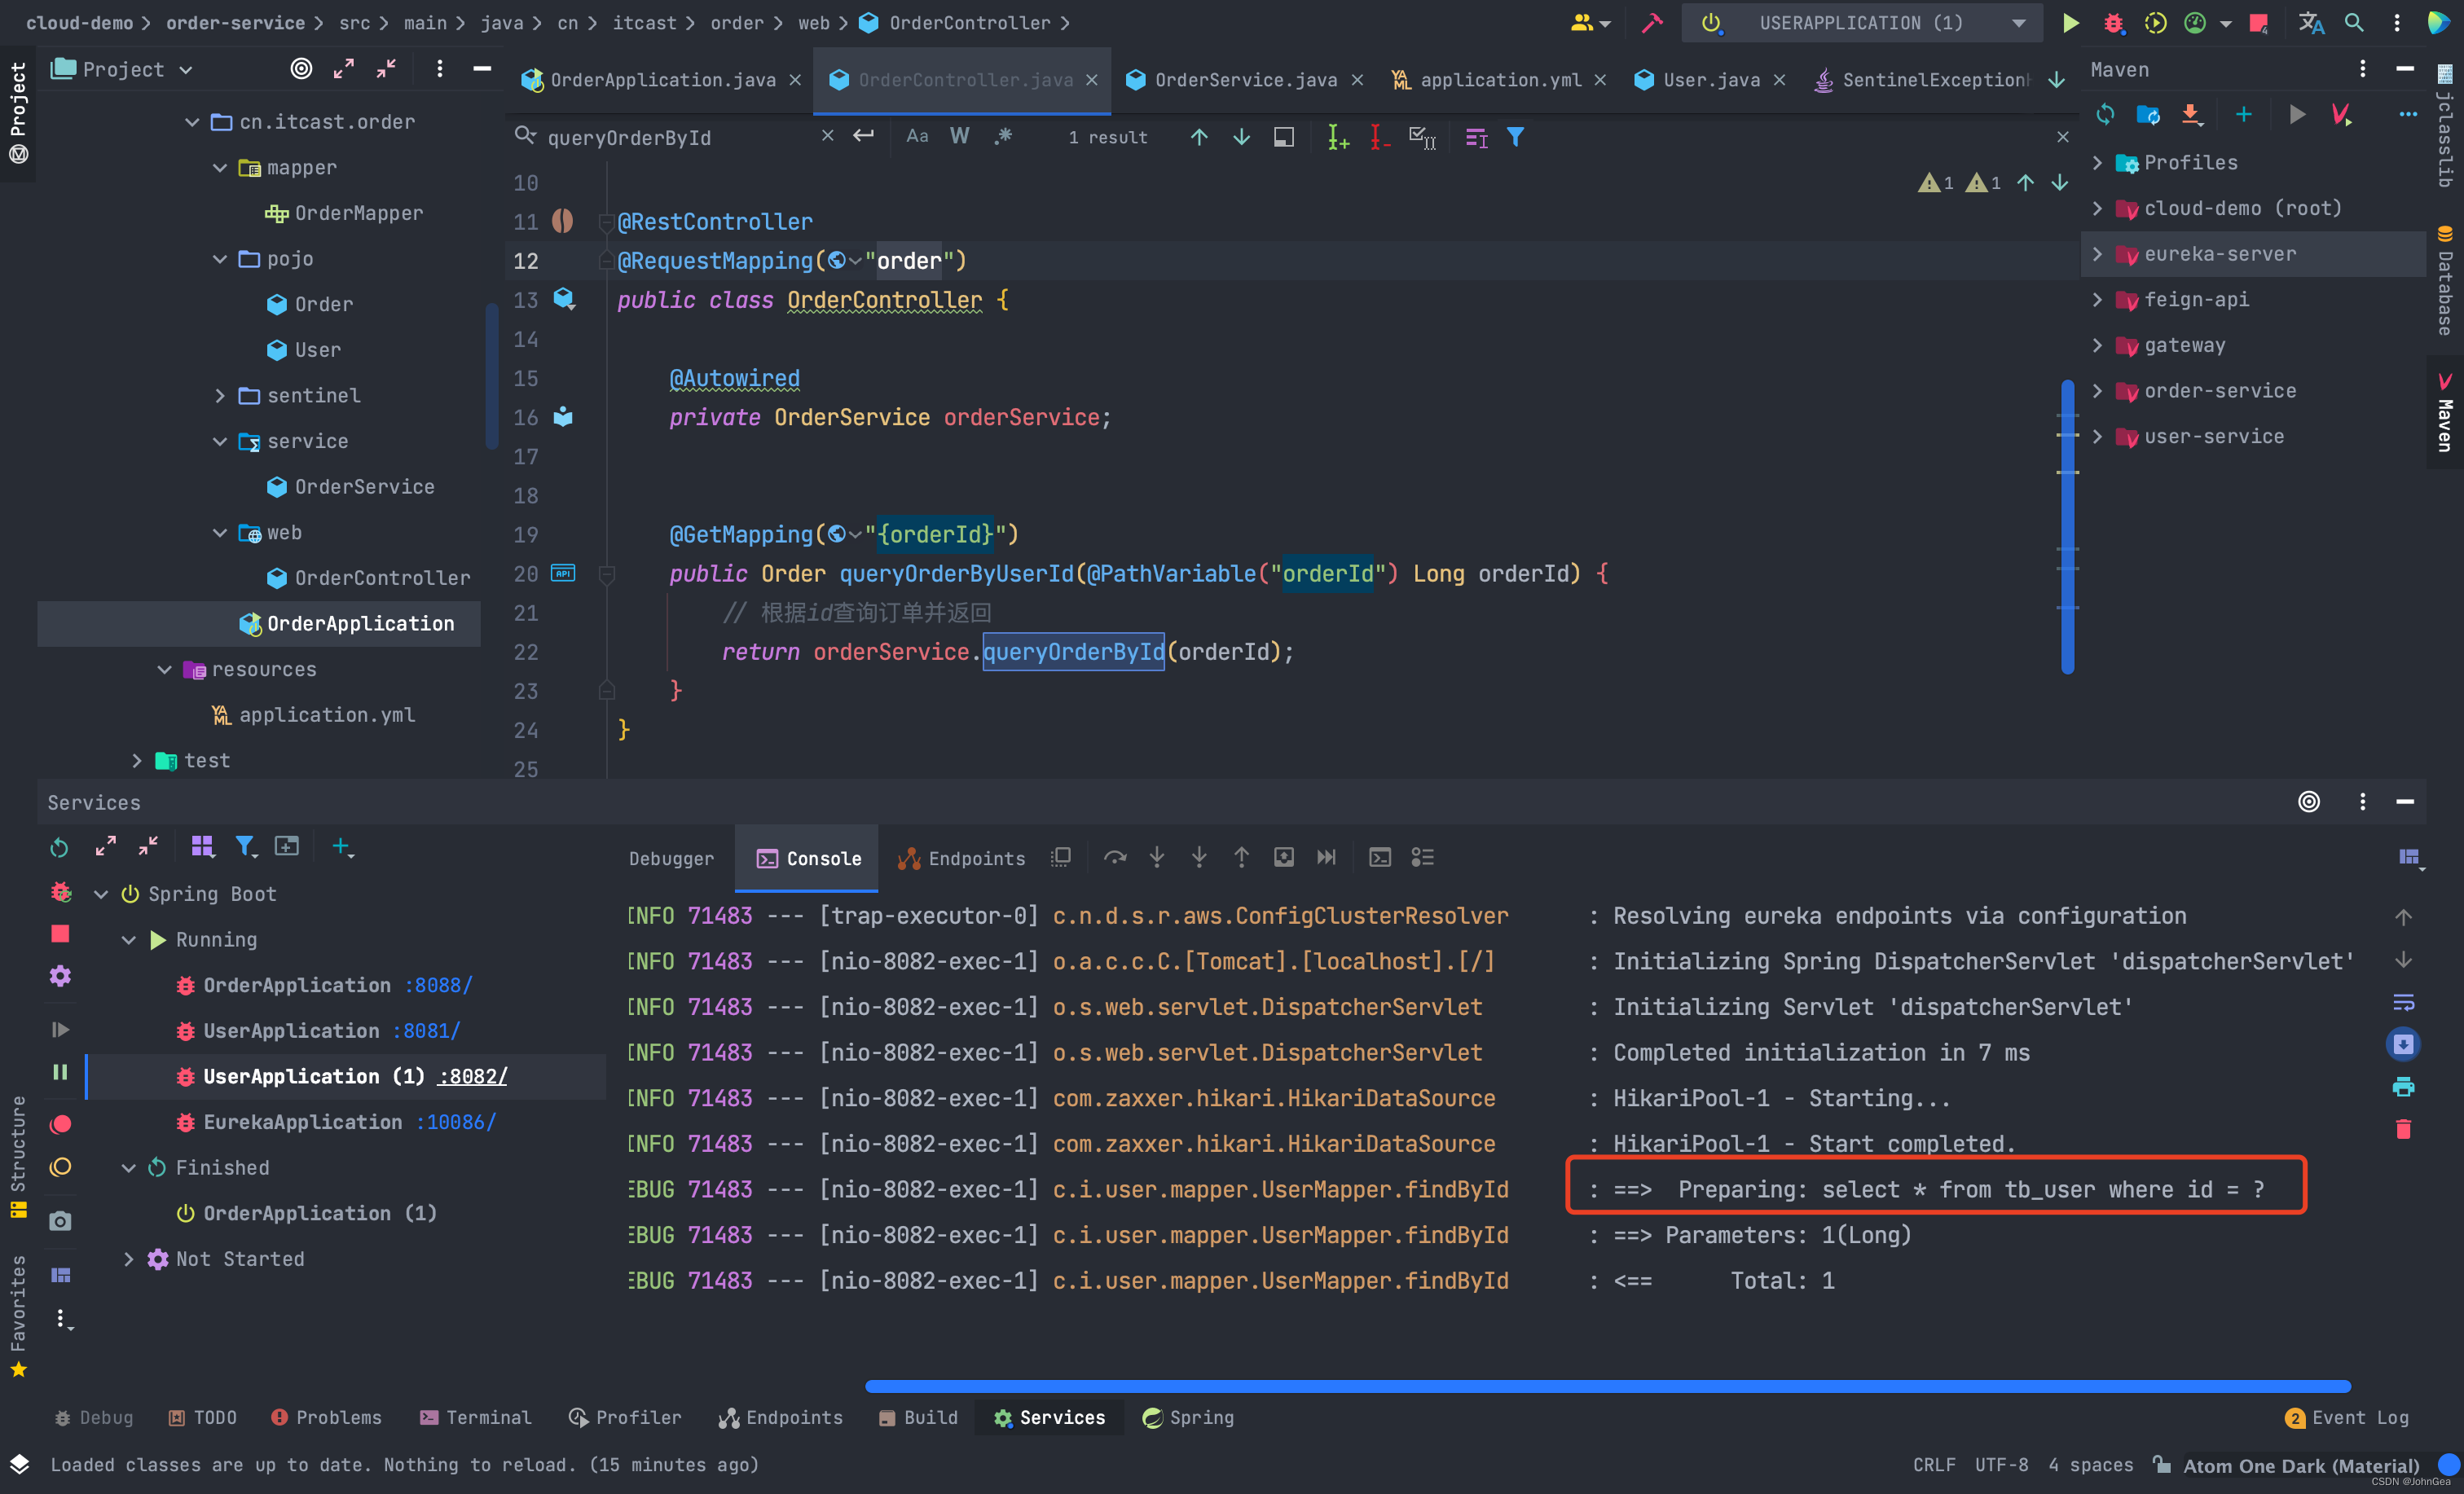
Task: Click Step Over icon in debugger toolbar
Action: coord(1114,857)
